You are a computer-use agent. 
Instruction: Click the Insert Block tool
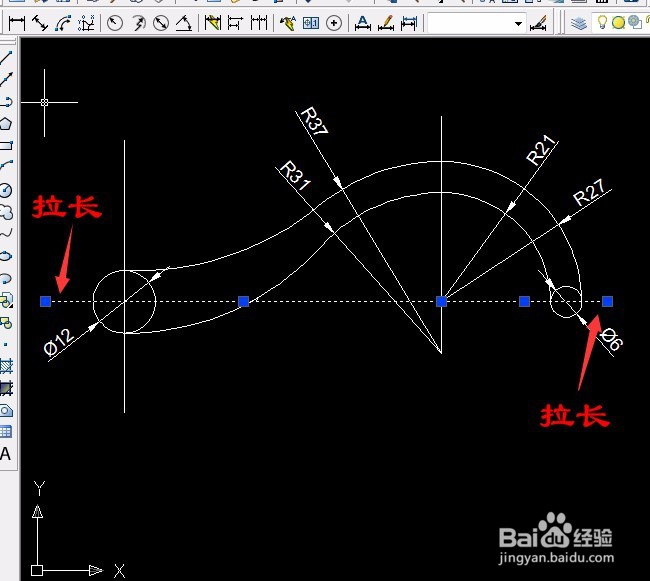pyautogui.click(x=6, y=300)
